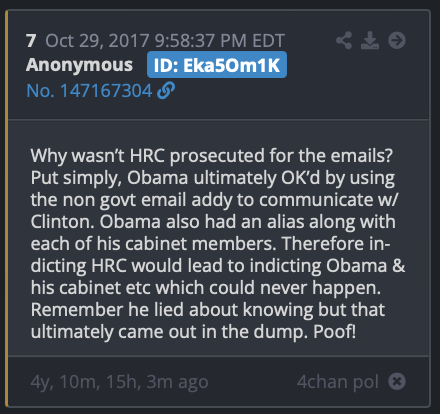440x414 pixels.
Task: Click the 4y, 10m, 15h, 3m ago text
Action: tap(120, 382)
